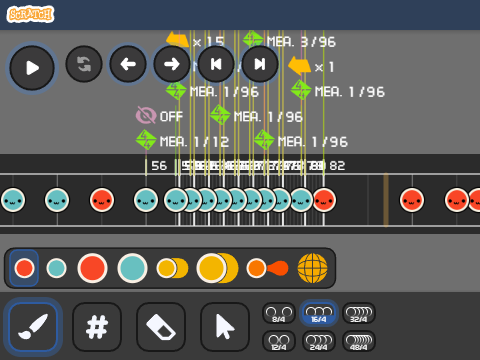Activate the eraser tool

[x=161, y=327]
